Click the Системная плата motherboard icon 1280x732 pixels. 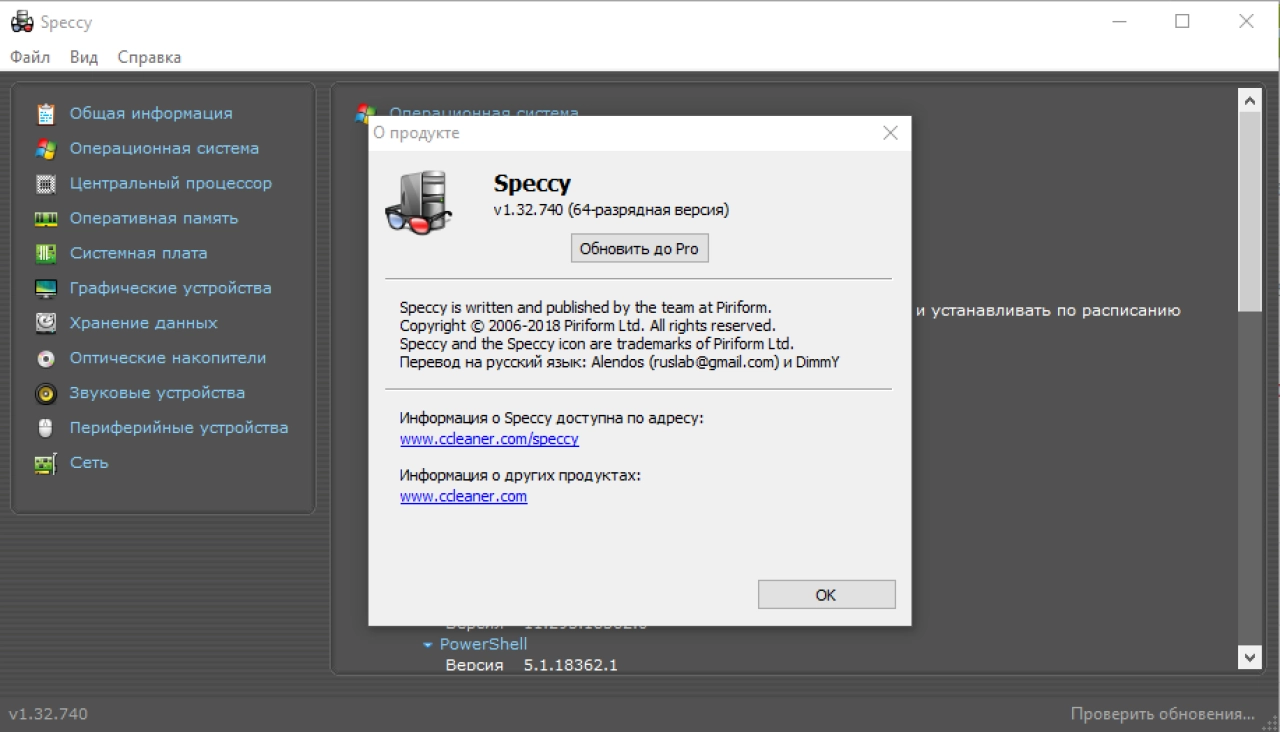pyautogui.click(x=46, y=254)
